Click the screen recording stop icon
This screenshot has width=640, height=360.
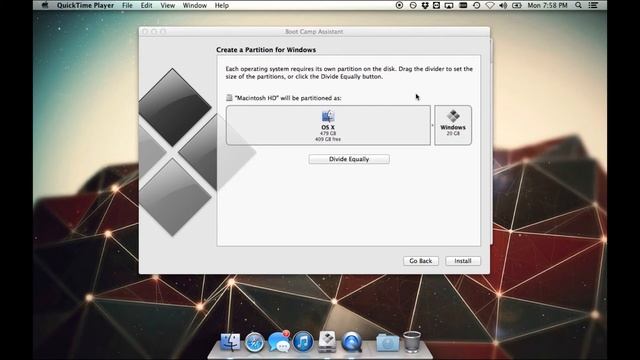399,5
